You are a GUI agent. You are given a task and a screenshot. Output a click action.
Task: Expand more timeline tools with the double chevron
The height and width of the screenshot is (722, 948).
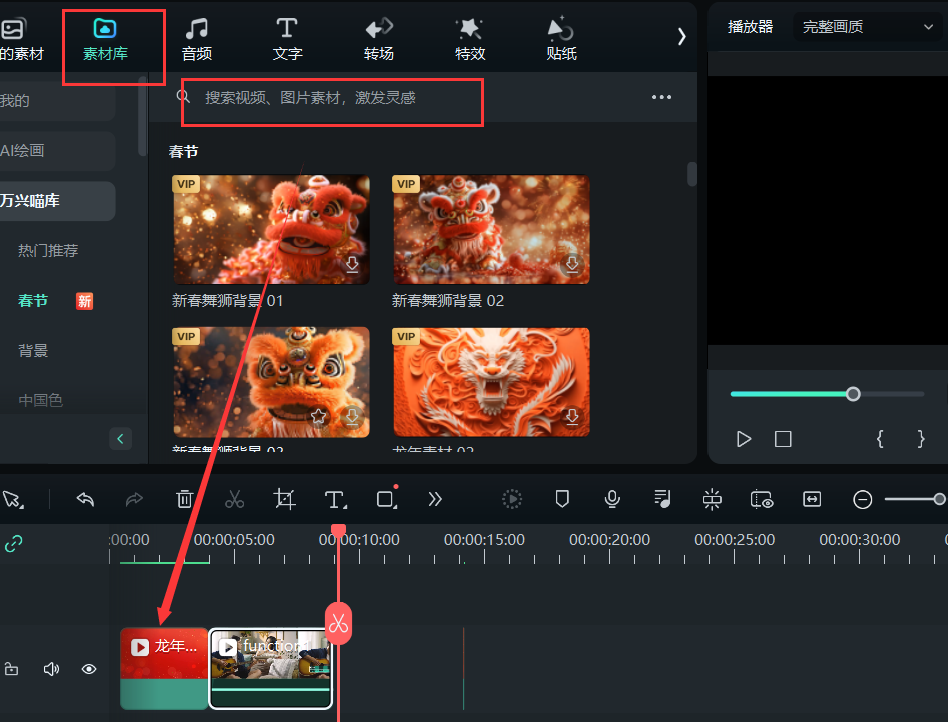click(435, 499)
